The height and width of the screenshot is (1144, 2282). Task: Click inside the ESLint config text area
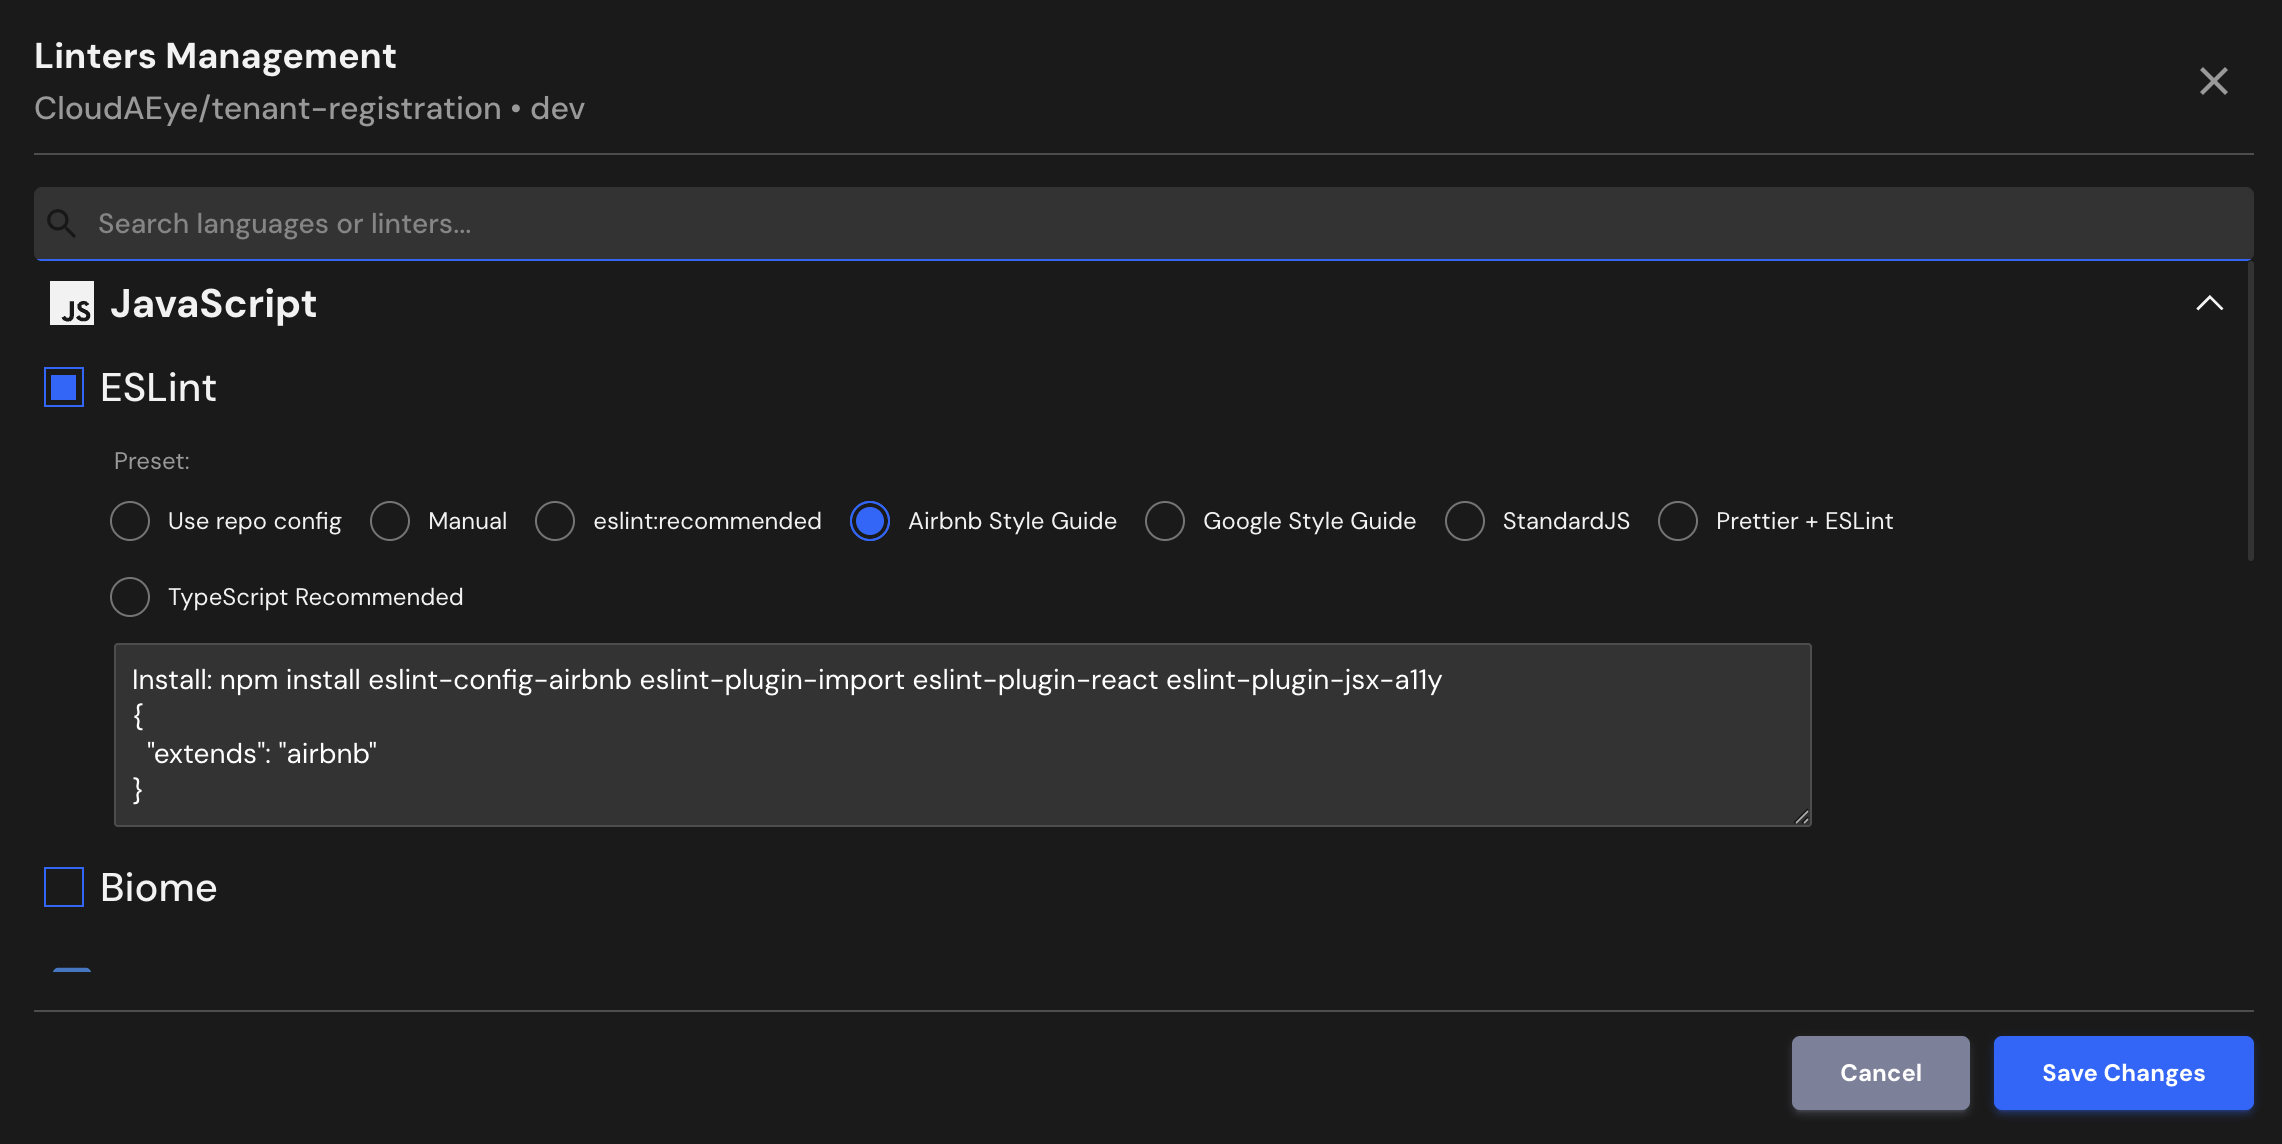point(960,735)
